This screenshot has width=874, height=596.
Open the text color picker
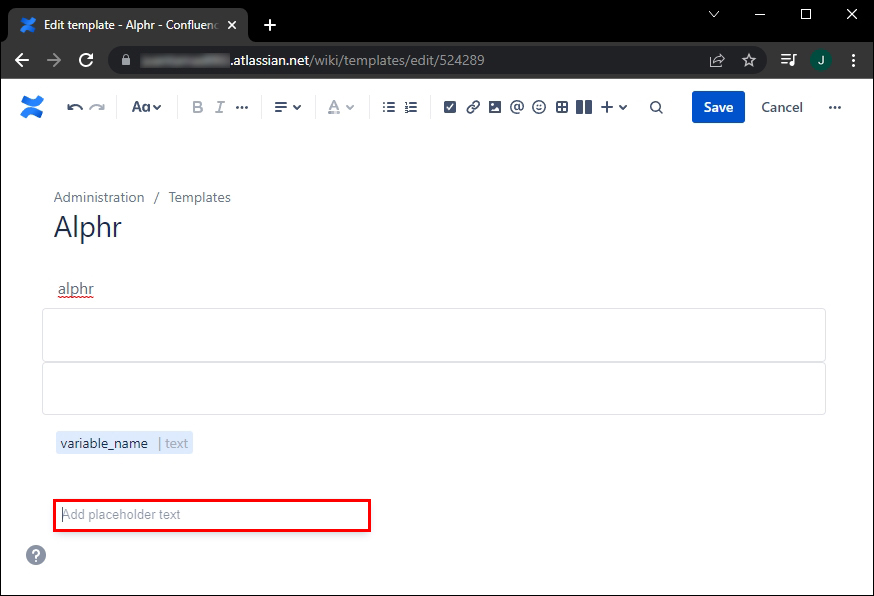341,107
